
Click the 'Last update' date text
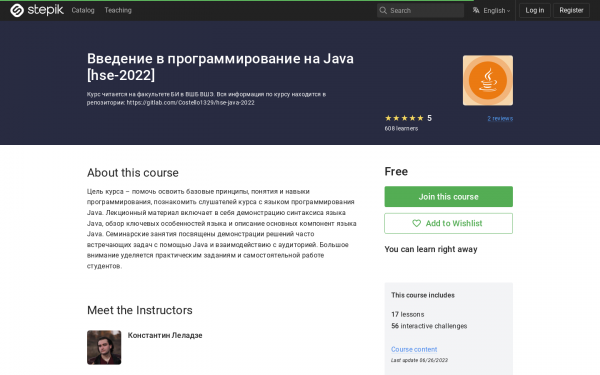point(419,360)
